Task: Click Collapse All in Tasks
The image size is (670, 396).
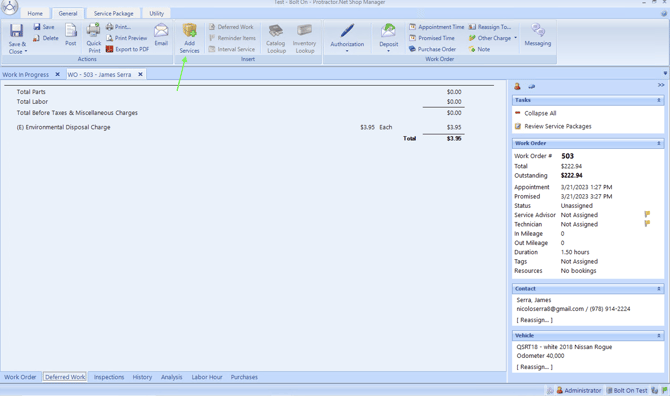Action: (x=540, y=113)
